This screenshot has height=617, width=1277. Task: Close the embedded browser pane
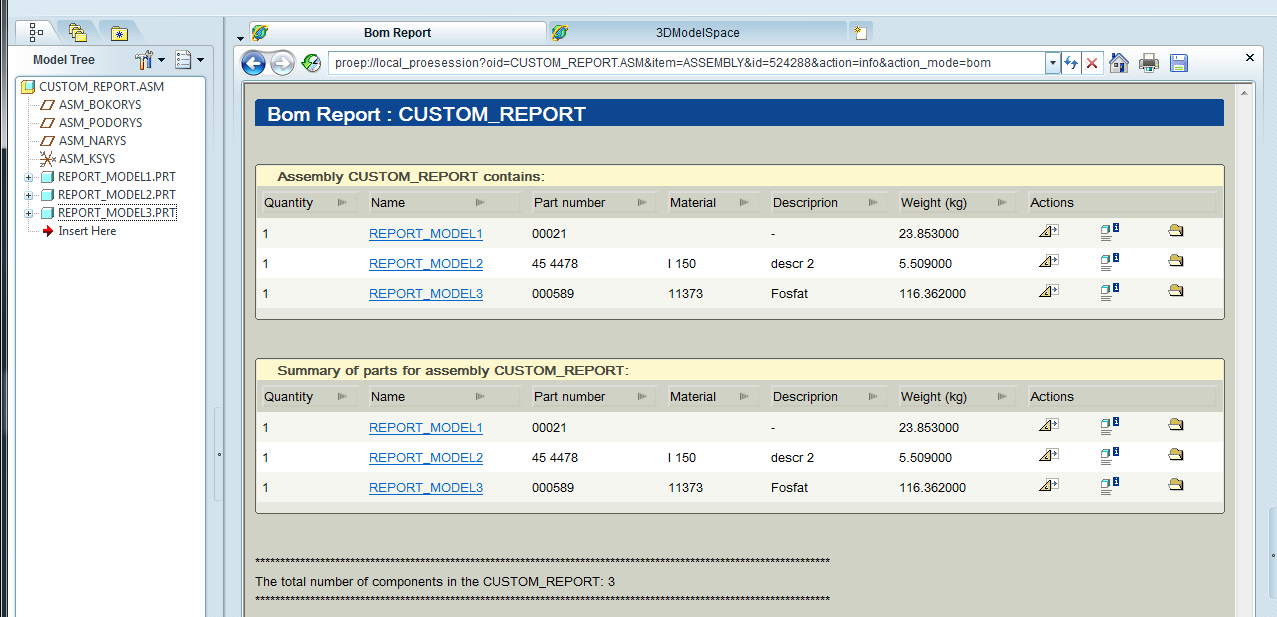1250,58
